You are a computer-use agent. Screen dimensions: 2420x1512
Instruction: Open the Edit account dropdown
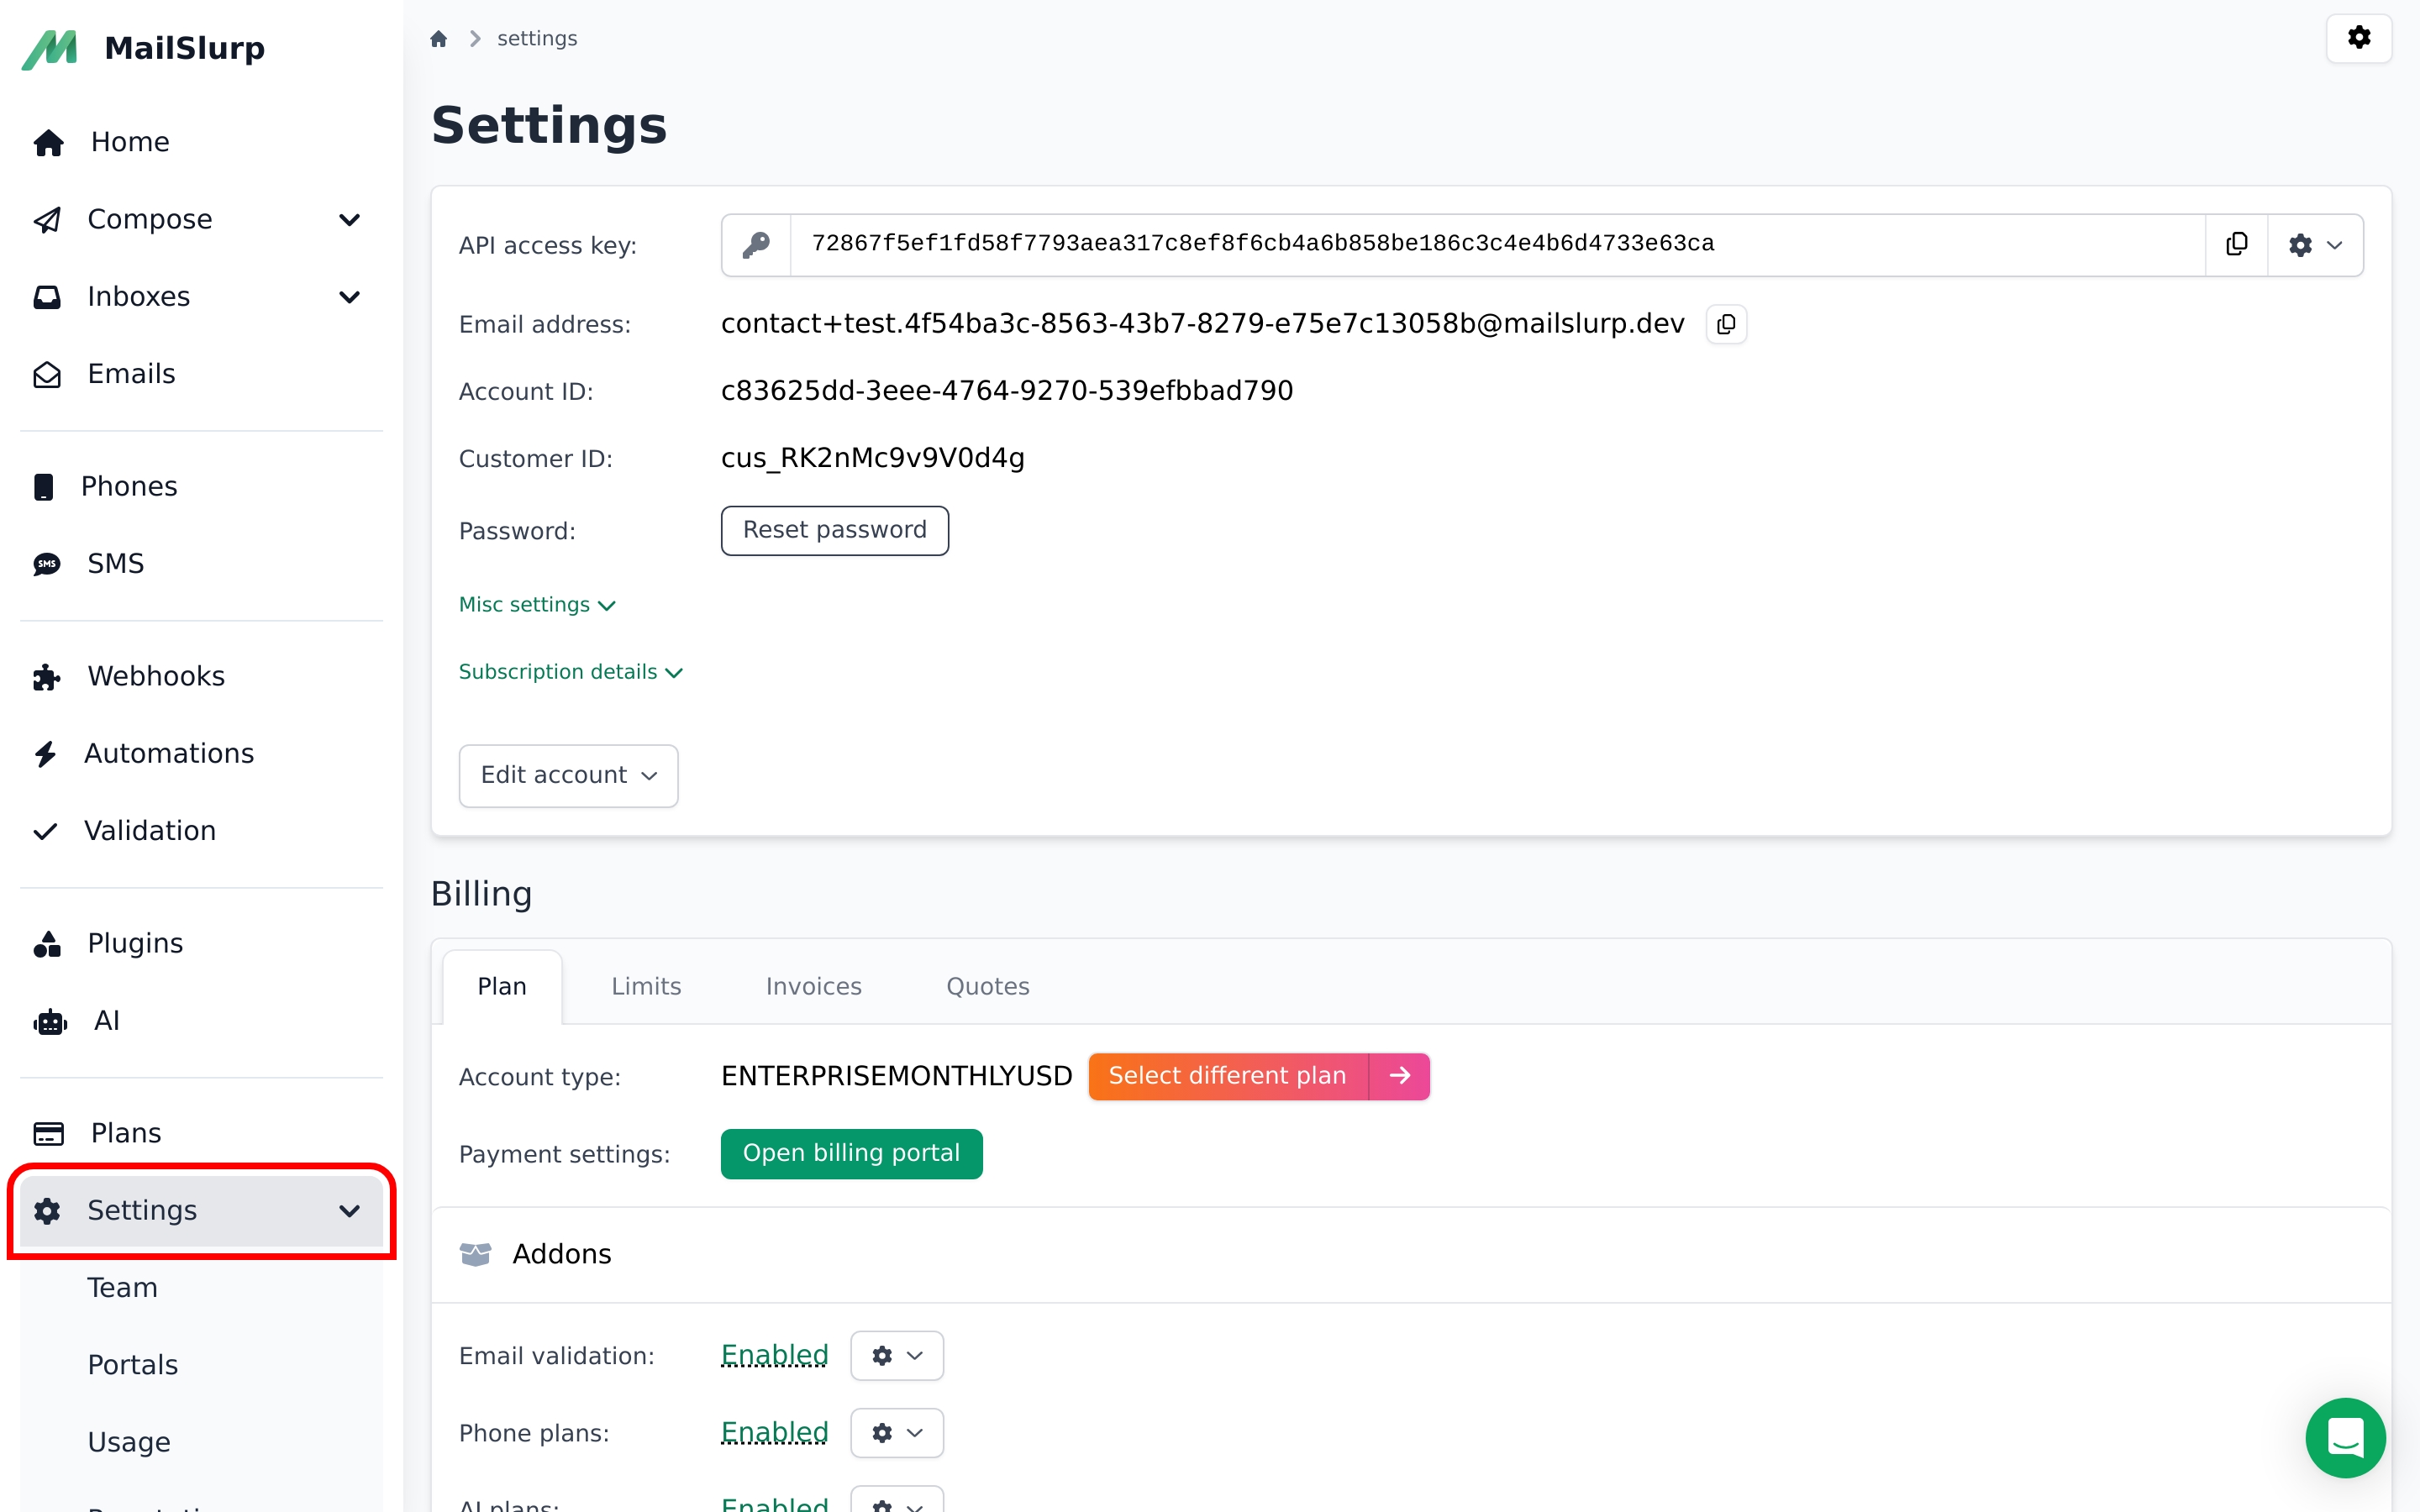pos(568,775)
